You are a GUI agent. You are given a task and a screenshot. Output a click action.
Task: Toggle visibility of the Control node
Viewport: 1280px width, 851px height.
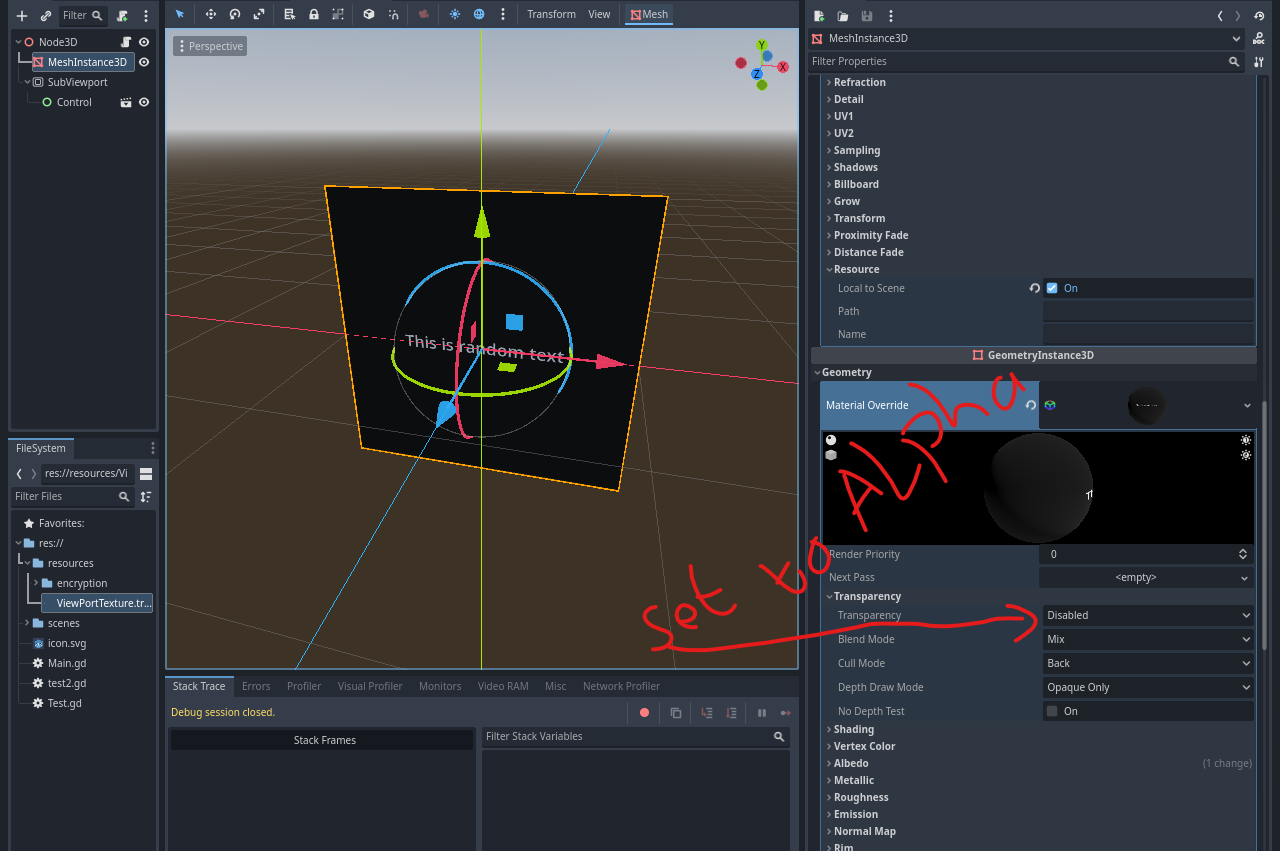(x=144, y=102)
